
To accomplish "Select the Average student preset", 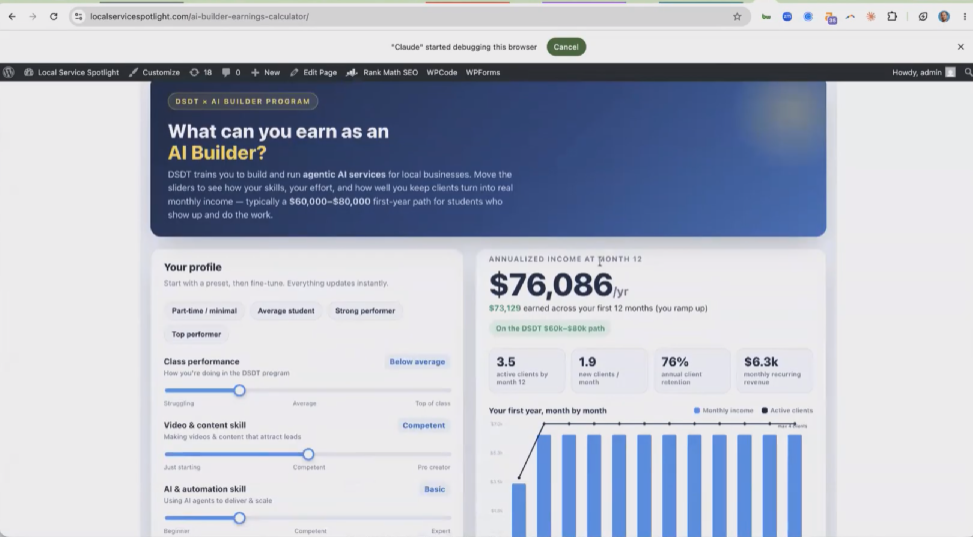I will (x=285, y=310).
